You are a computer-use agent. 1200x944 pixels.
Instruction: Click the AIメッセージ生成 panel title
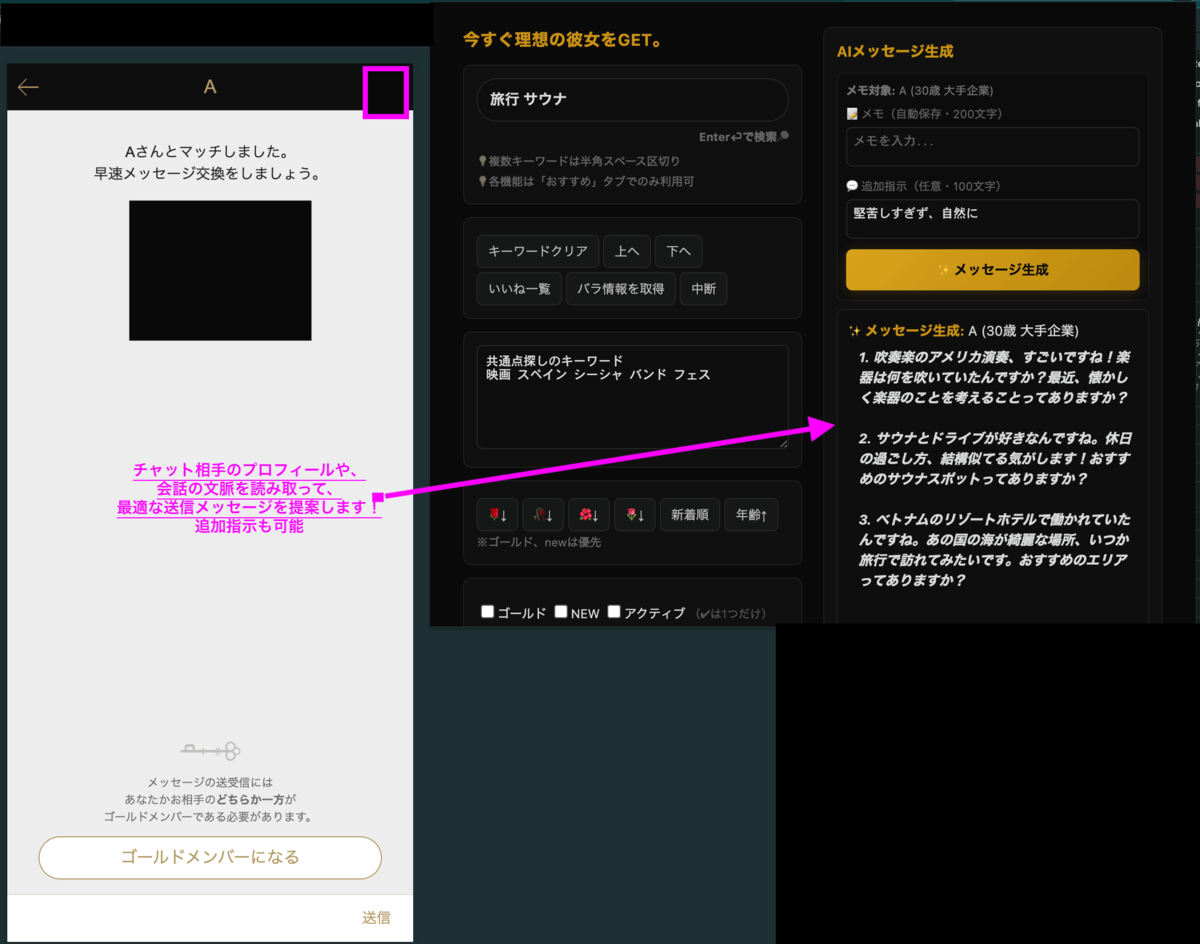[895, 51]
